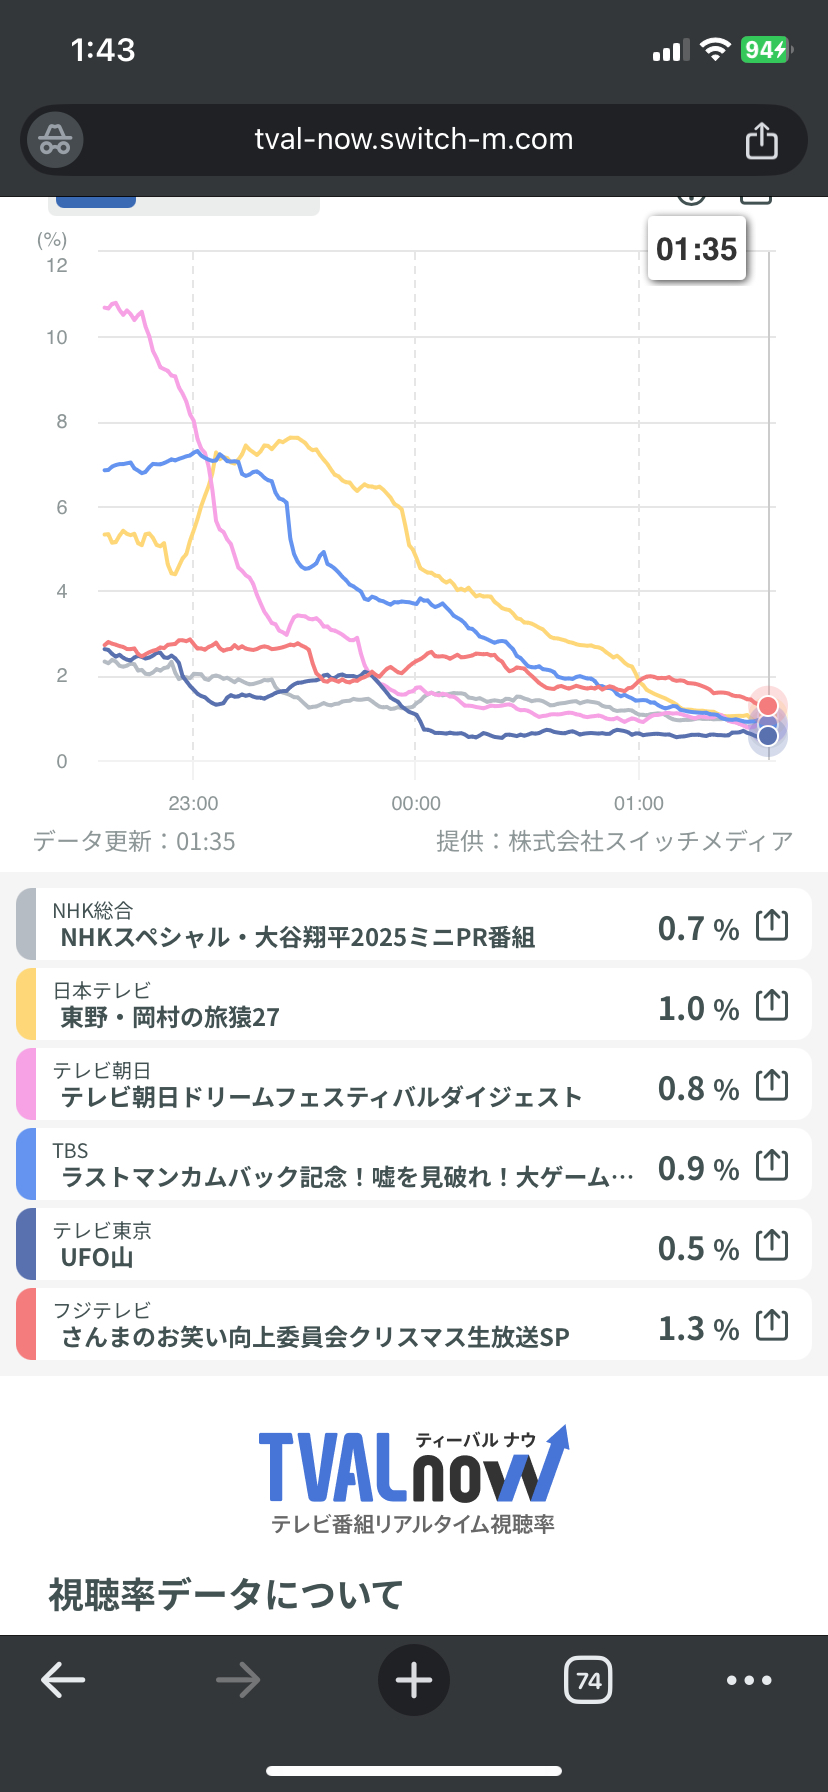
Task: Select the 東野・岡村の旅猿27 program row
Action: tap(170, 1017)
